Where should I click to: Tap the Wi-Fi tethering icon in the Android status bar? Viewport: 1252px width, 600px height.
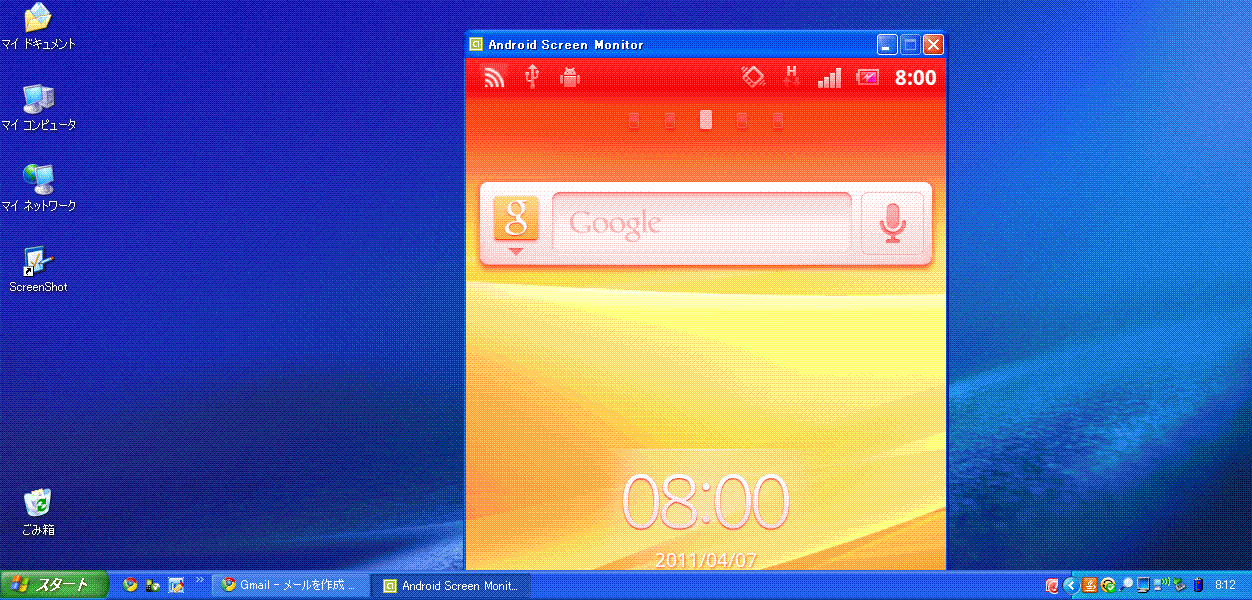pyautogui.click(x=493, y=77)
